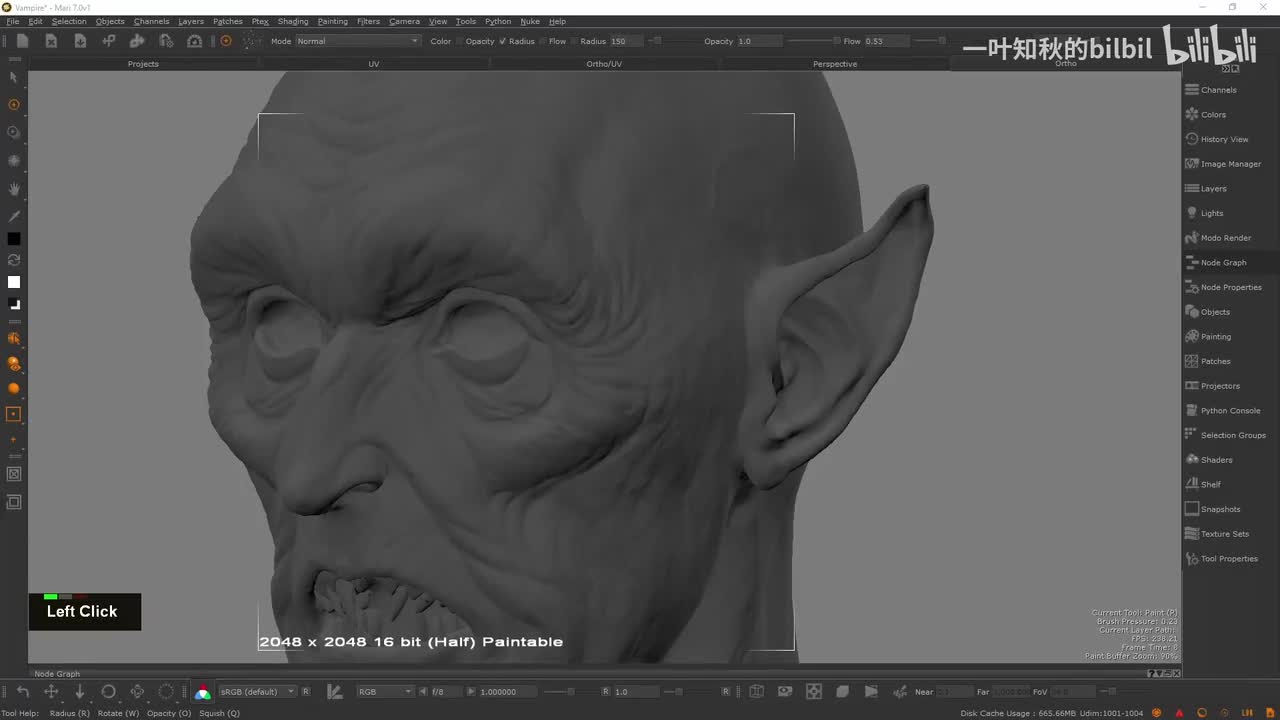
Task: Toggle the Opacity pressure checkbox
Action: pyautogui.click(x=502, y=41)
